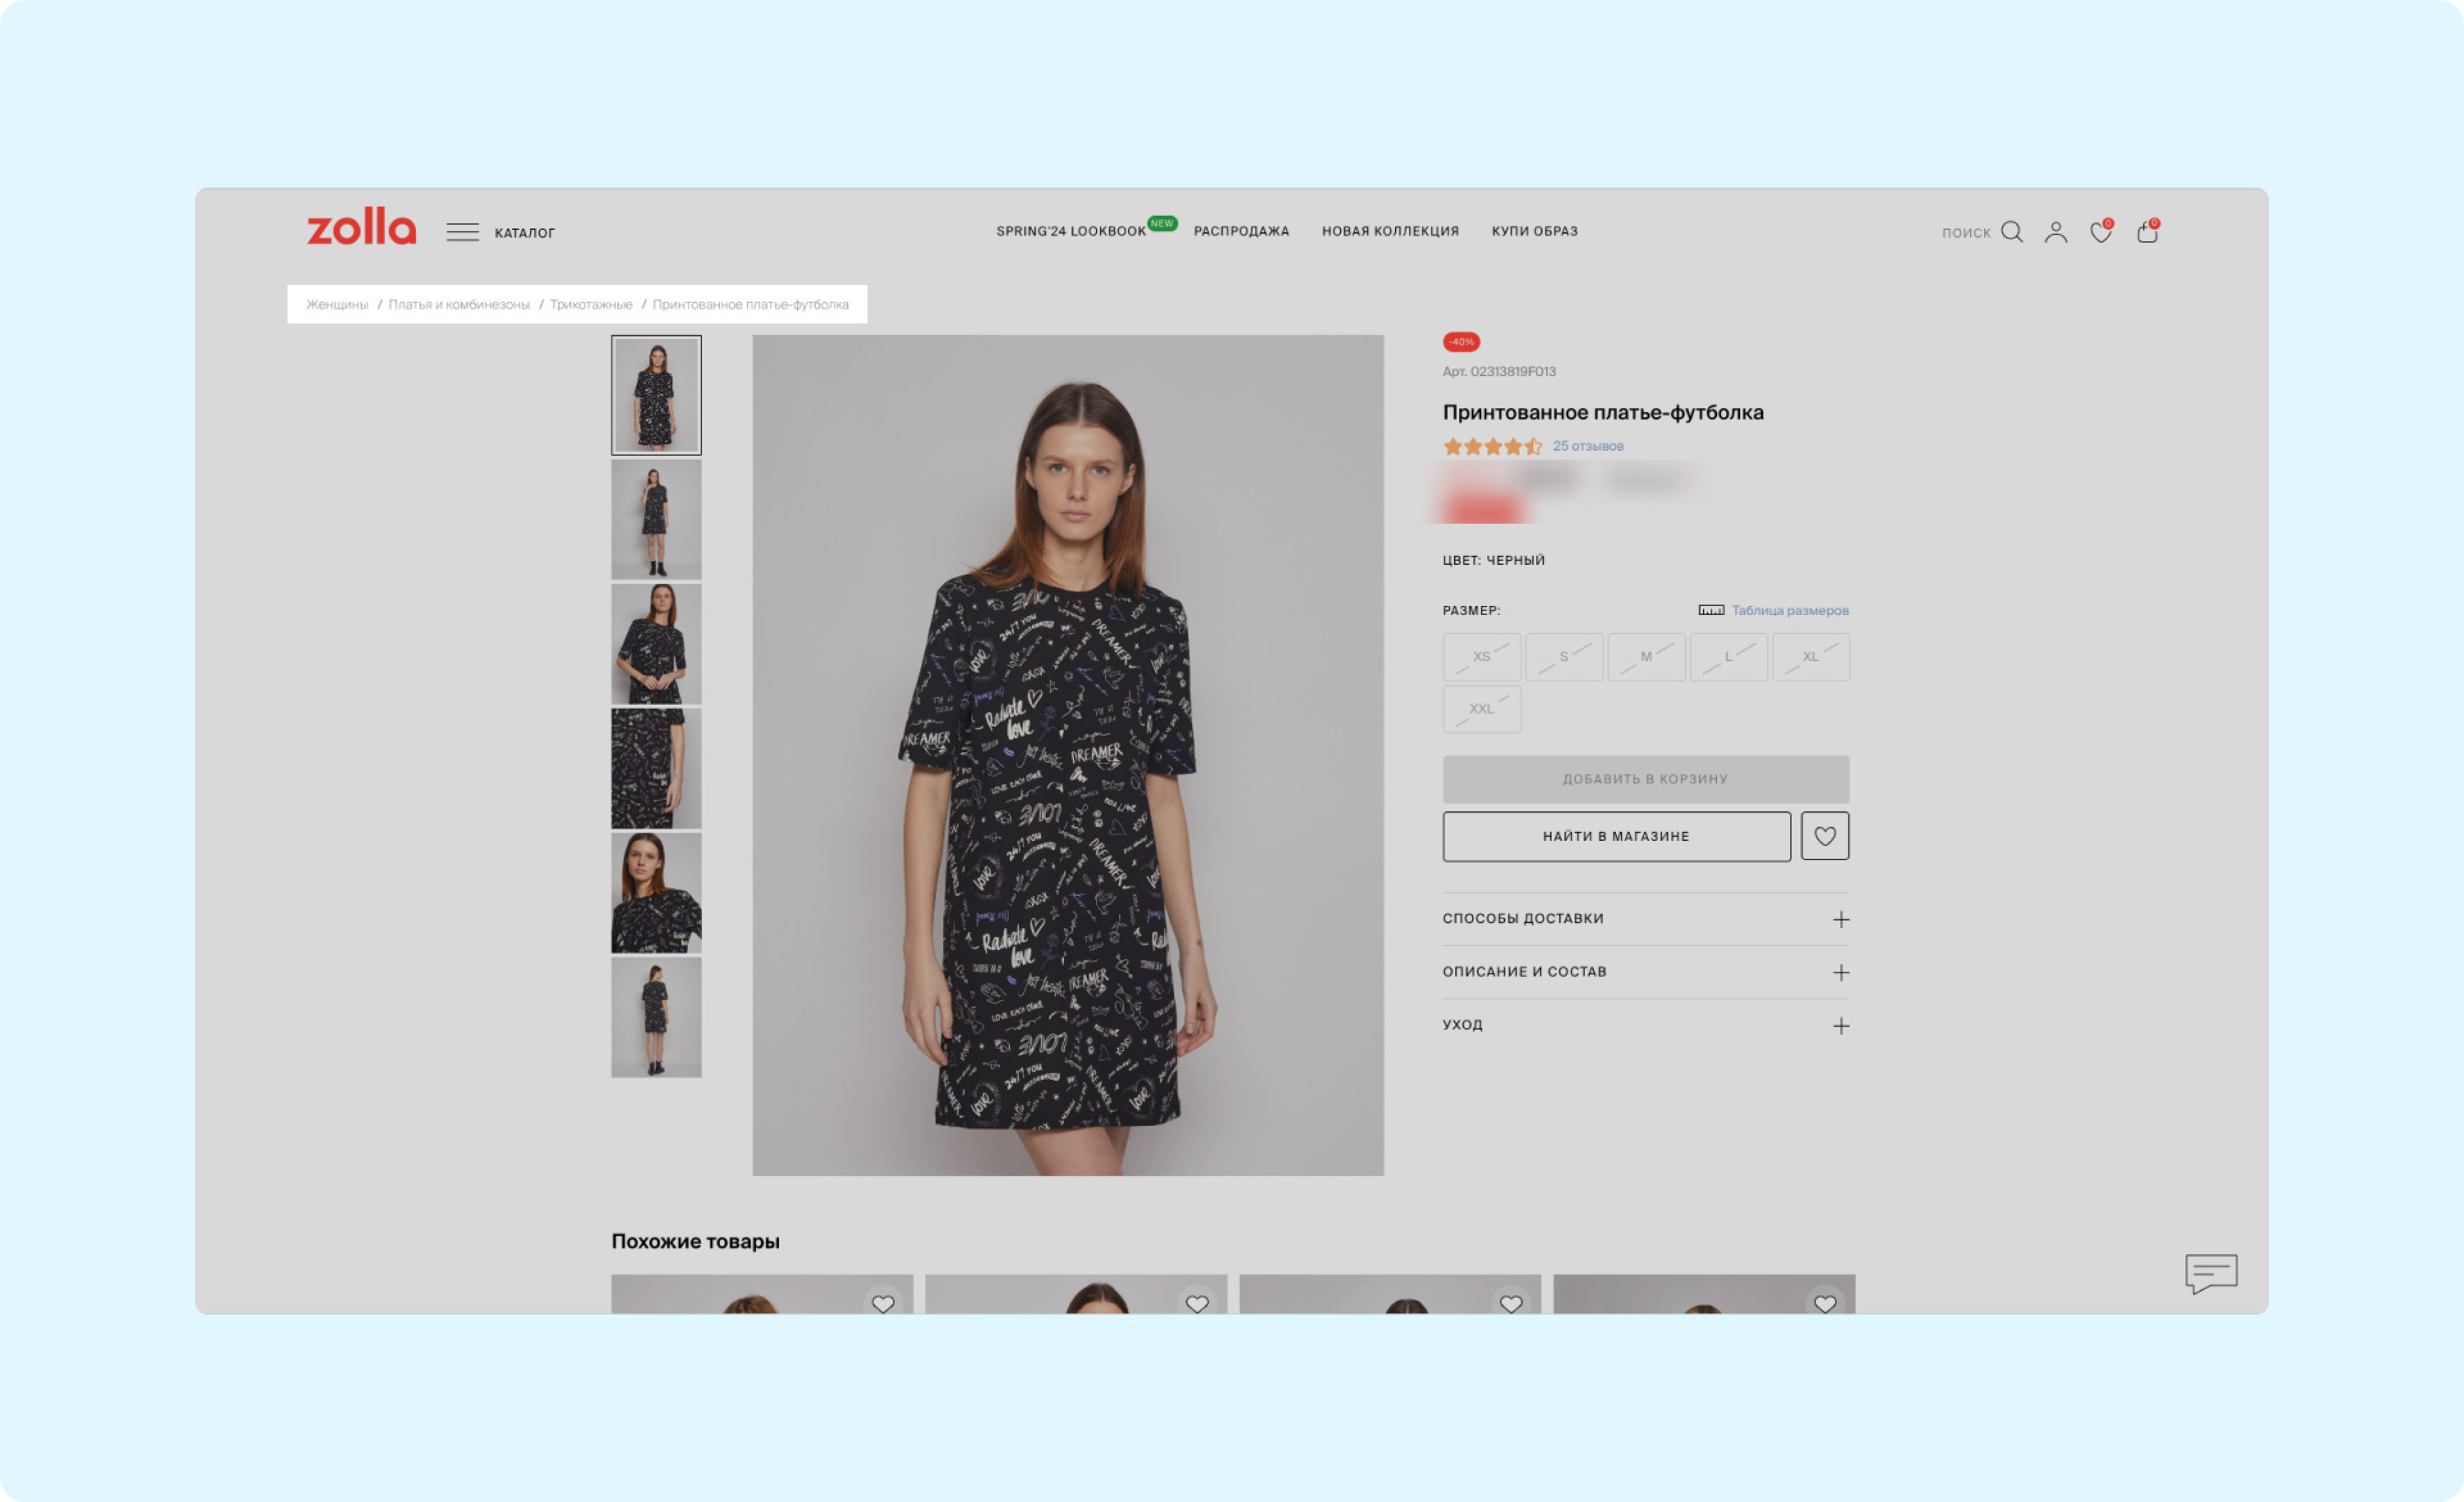Favorite the fourth similar product card
This screenshot has height=1502, width=2464.
(x=1825, y=1304)
